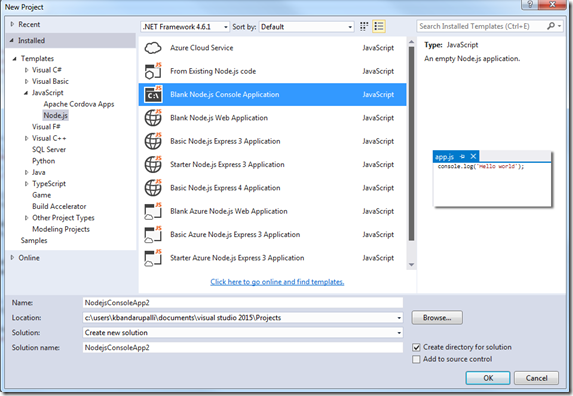
Task: Click the Blank Node.js Console Application icon
Action: [x=153, y=95]
